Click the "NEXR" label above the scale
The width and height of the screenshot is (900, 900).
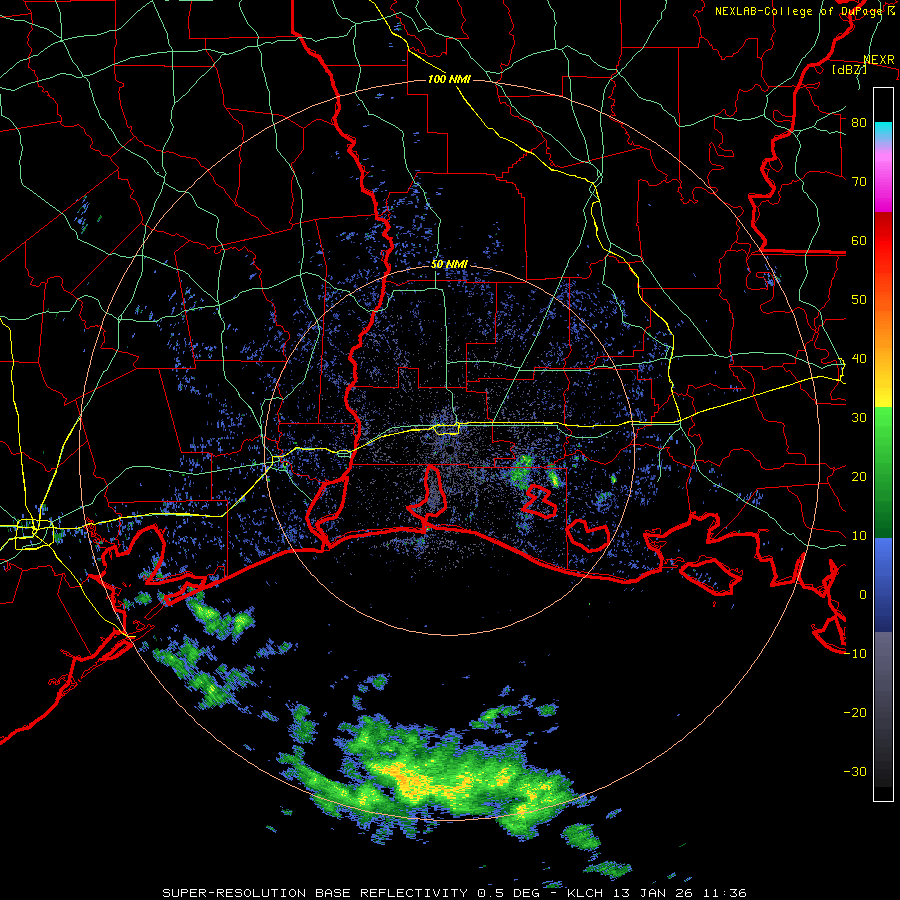click(879, 60)
